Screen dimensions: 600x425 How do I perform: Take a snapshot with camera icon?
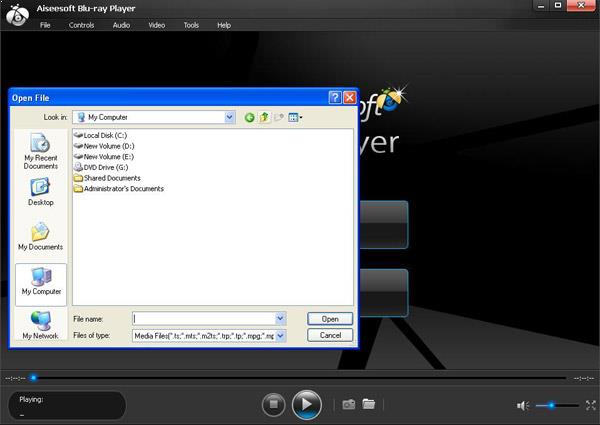[x=349, y=404]
